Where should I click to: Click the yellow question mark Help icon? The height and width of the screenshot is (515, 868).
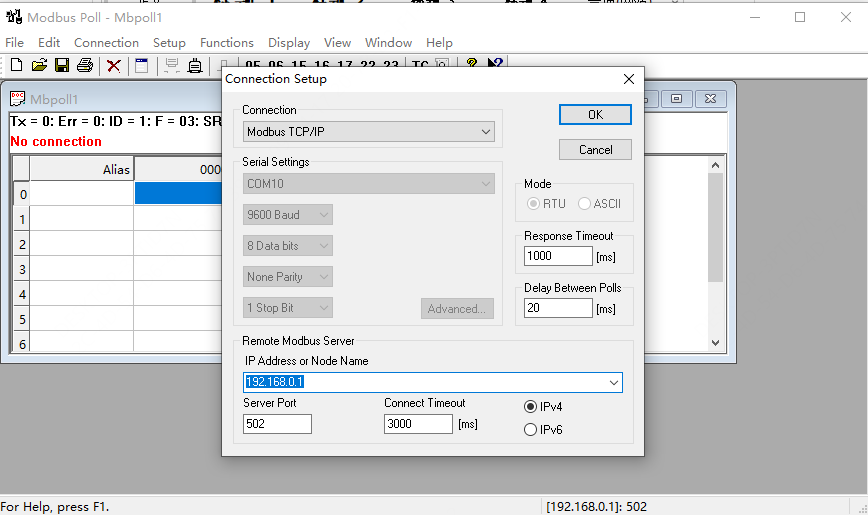pyautogui.click(x=472, y=63)
